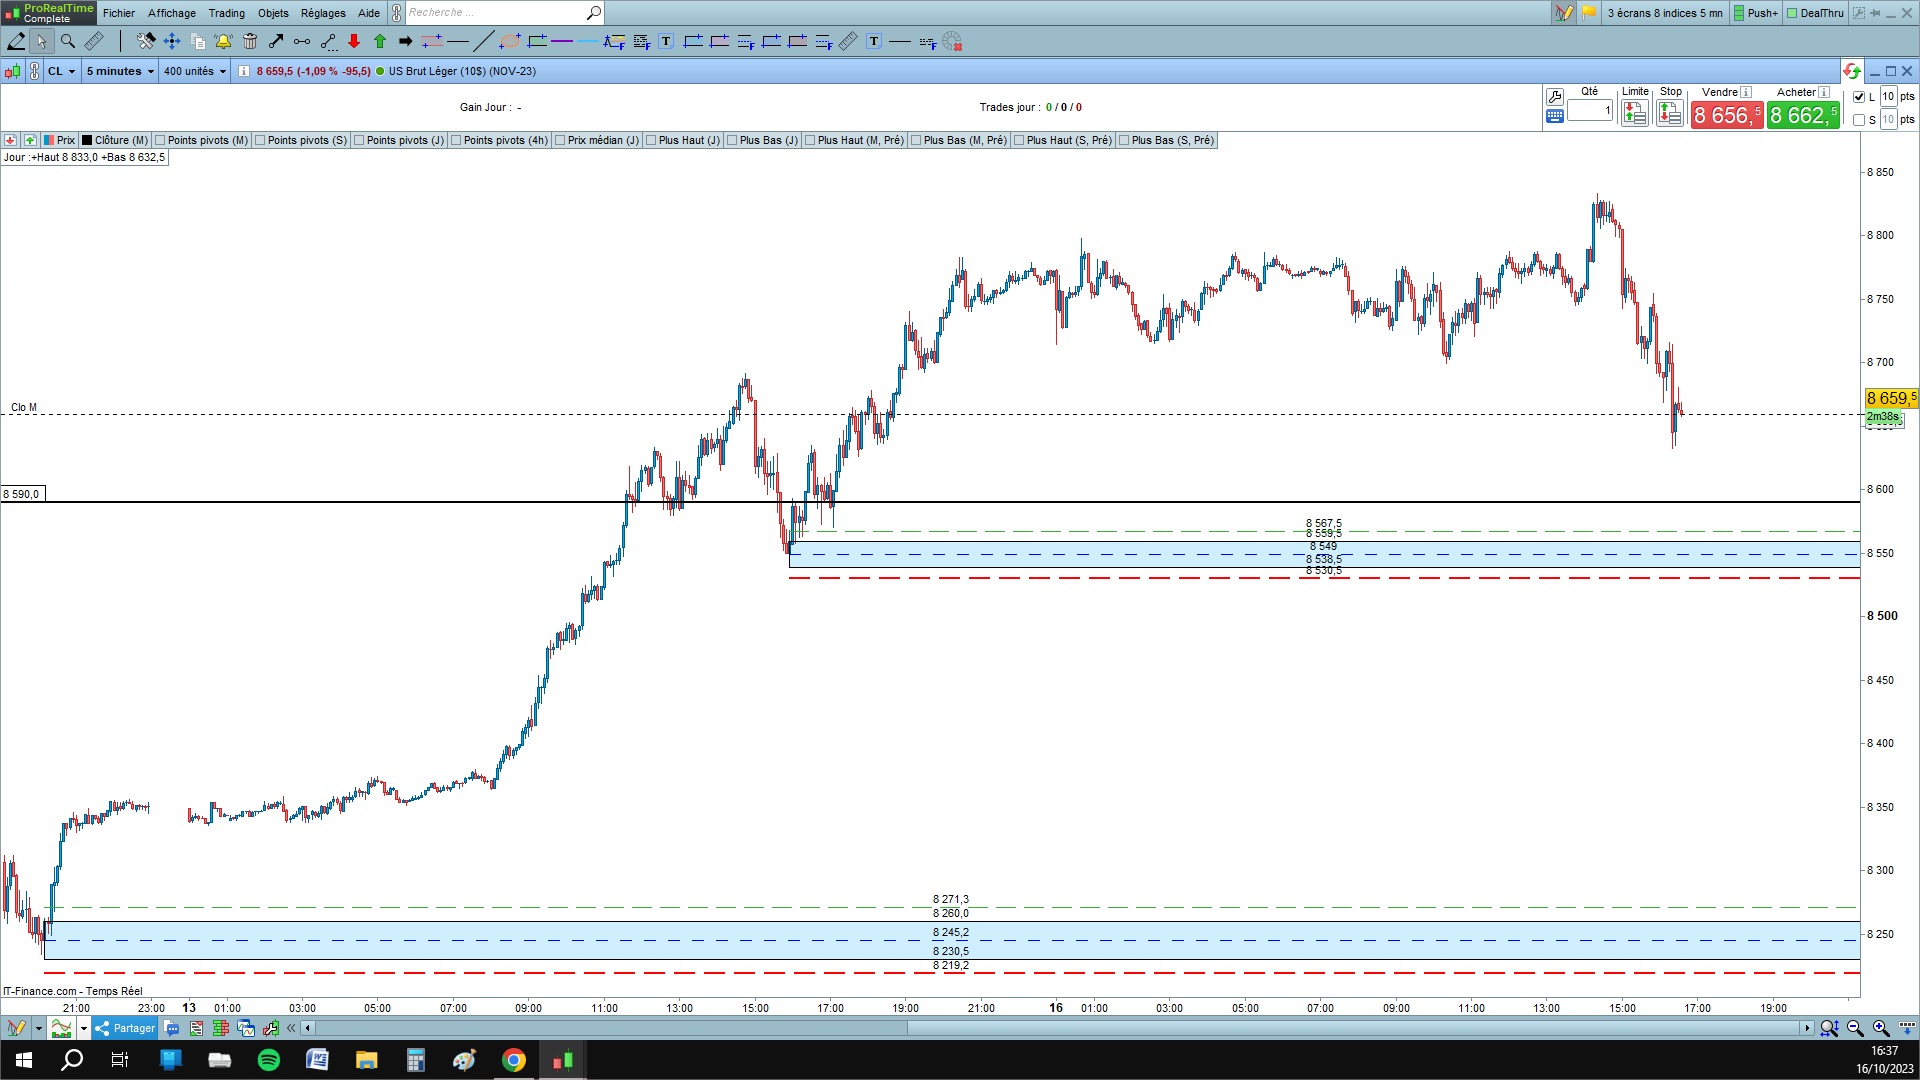The height and width of the screenshot is (1080, 1920).
Task: Select the pencil drawing tool
Action: (x=16, y=41)
